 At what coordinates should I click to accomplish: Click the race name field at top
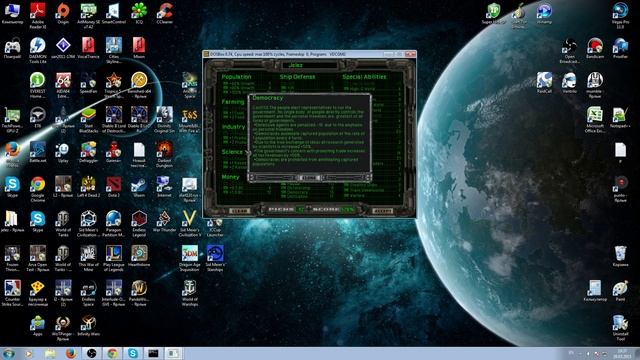tap(309, 65)
